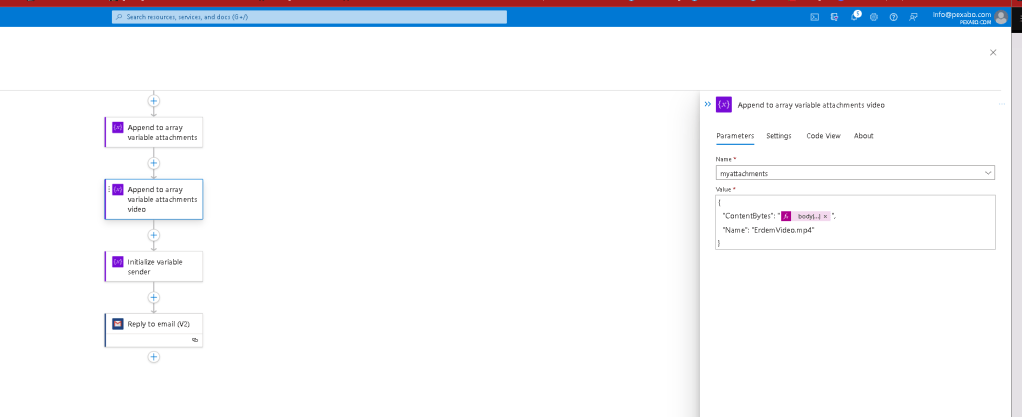Click the Gmail icon on Reply to email card
This screenshot has height=417, width=1022.
(x=117, y=324)
